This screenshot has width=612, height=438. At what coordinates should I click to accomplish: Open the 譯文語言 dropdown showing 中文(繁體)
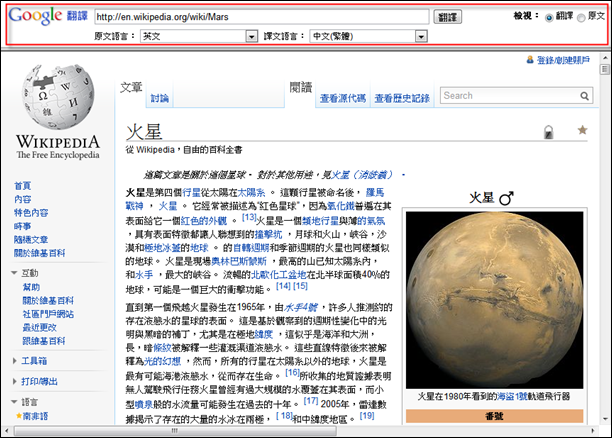click(x=368, y=36)
